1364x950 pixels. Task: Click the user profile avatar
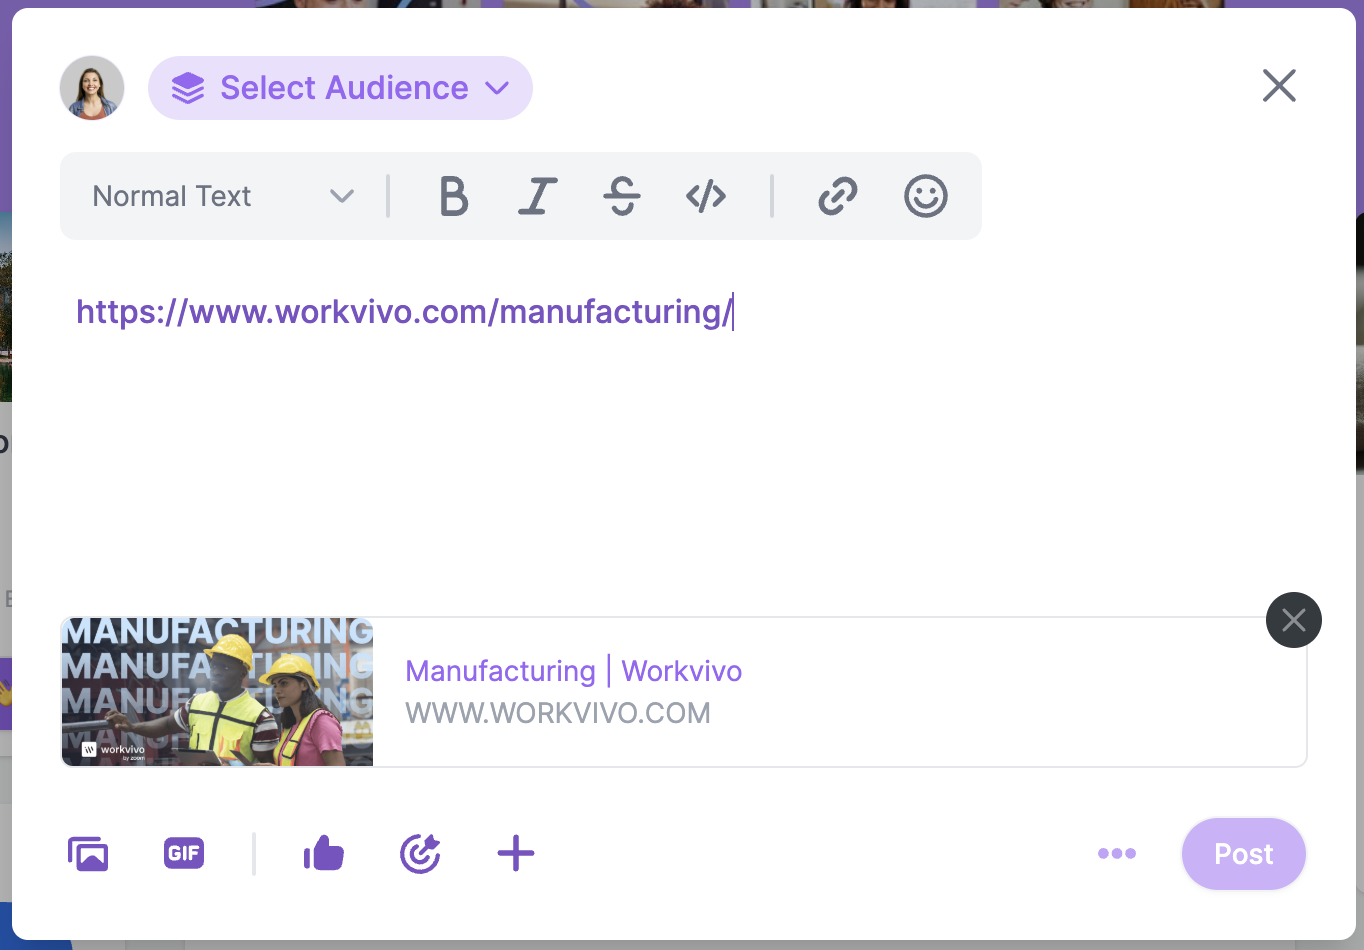point(92,88)
